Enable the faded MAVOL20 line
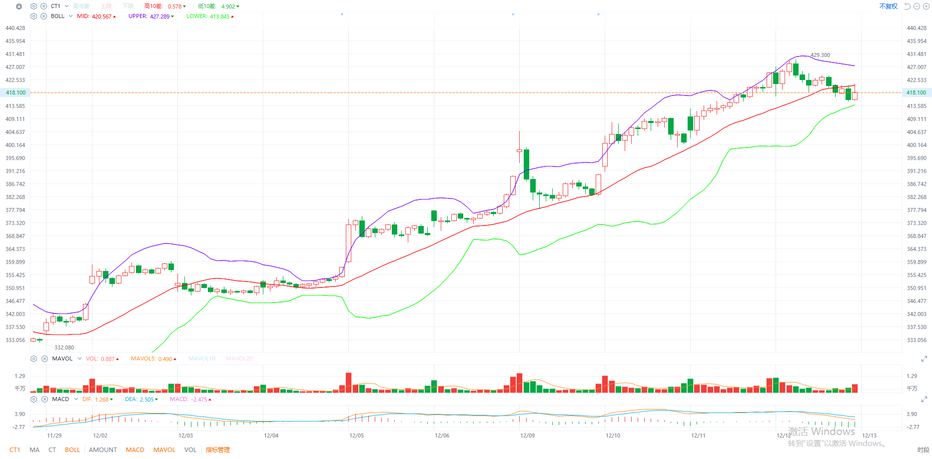 [x=240, y=359]
